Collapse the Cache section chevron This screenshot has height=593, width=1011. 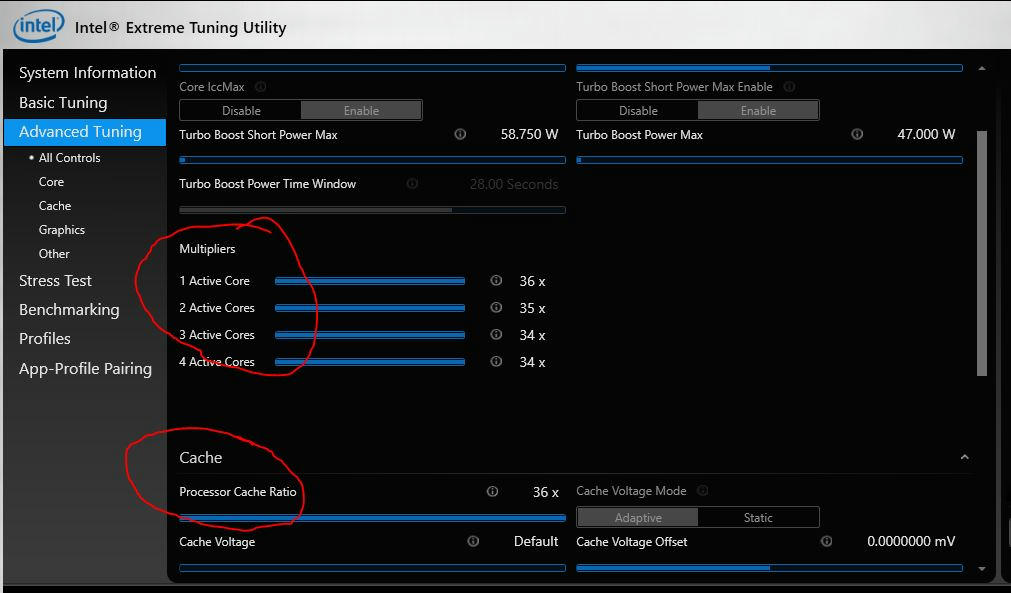[965, 457]
